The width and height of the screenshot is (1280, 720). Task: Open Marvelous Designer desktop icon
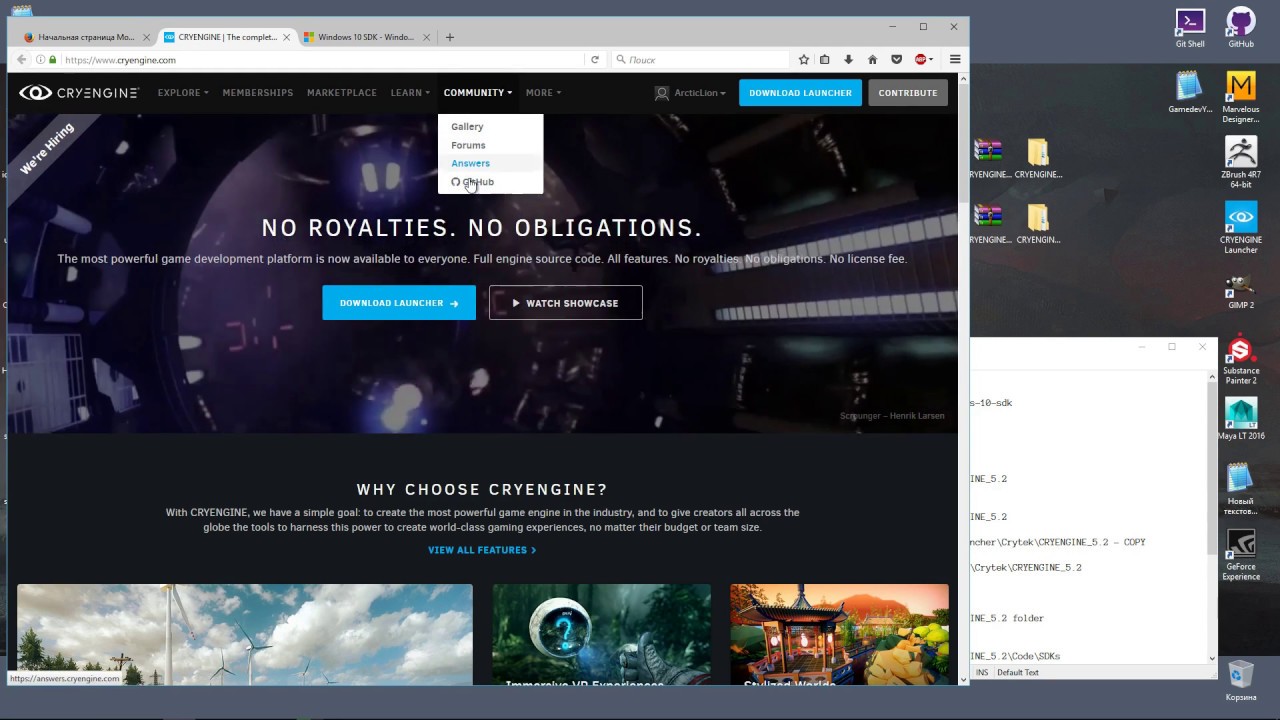1241,98
